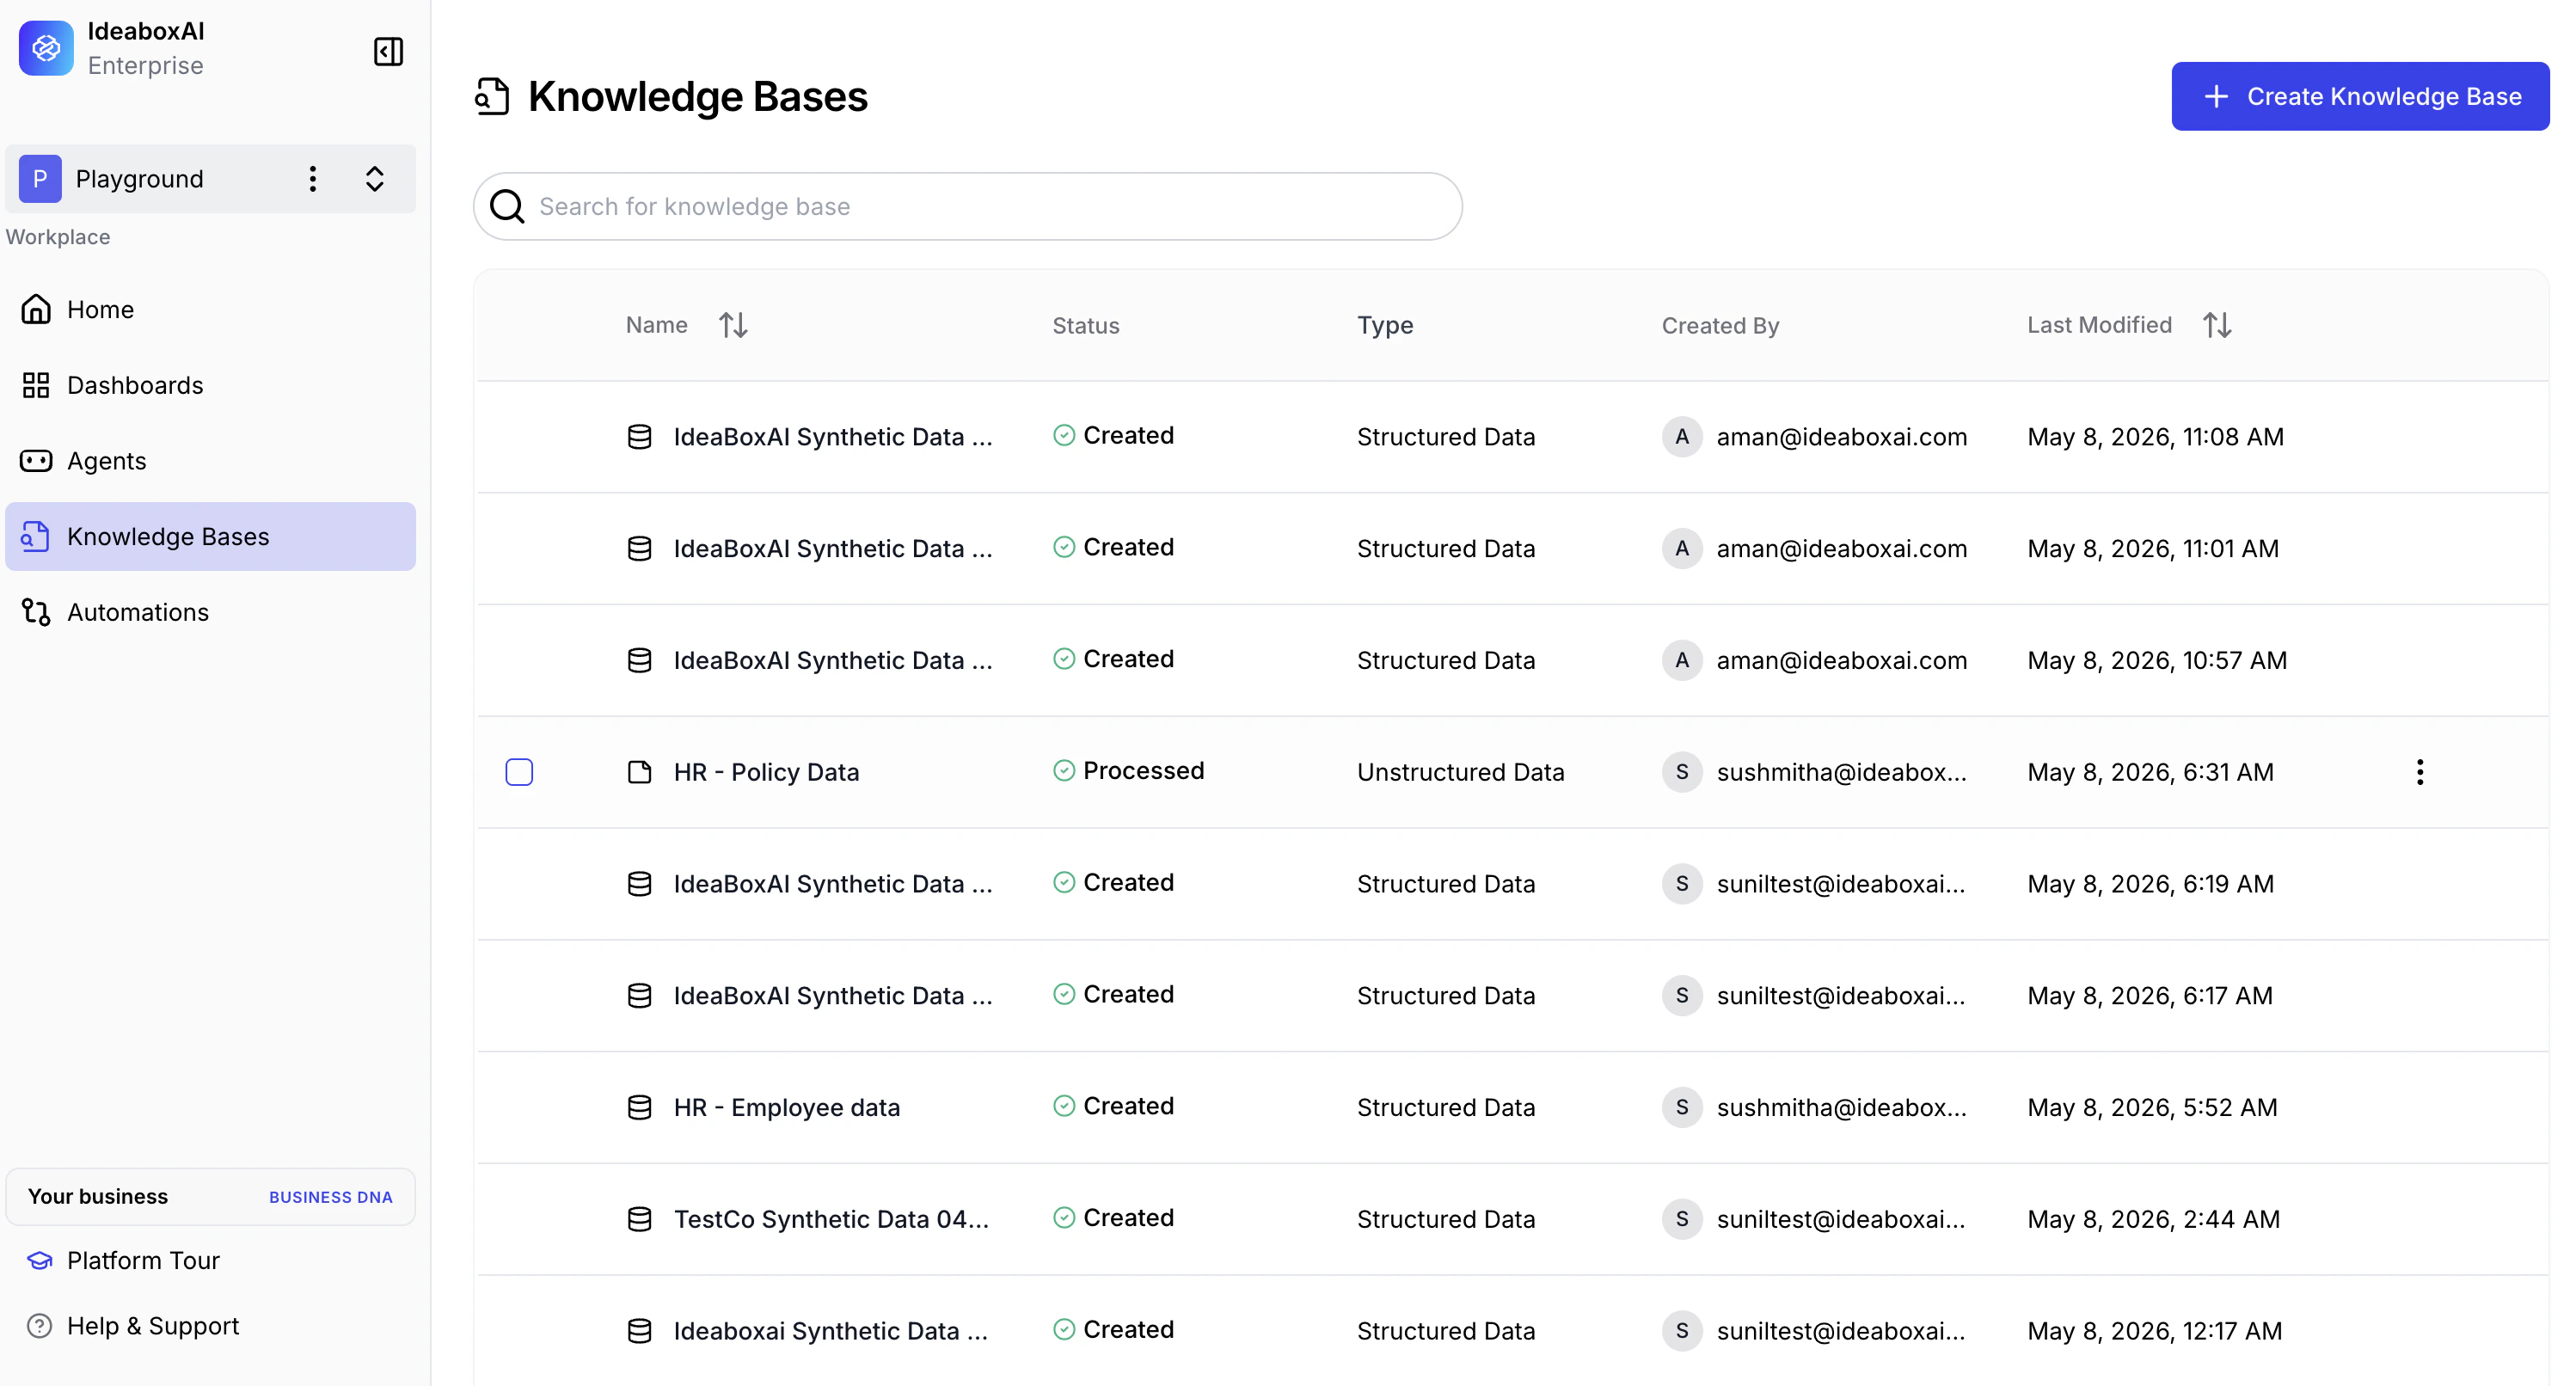Click the Knowledge Bases page title icon
Viewport: 2576px width, 1386px height.
[492, 97]
